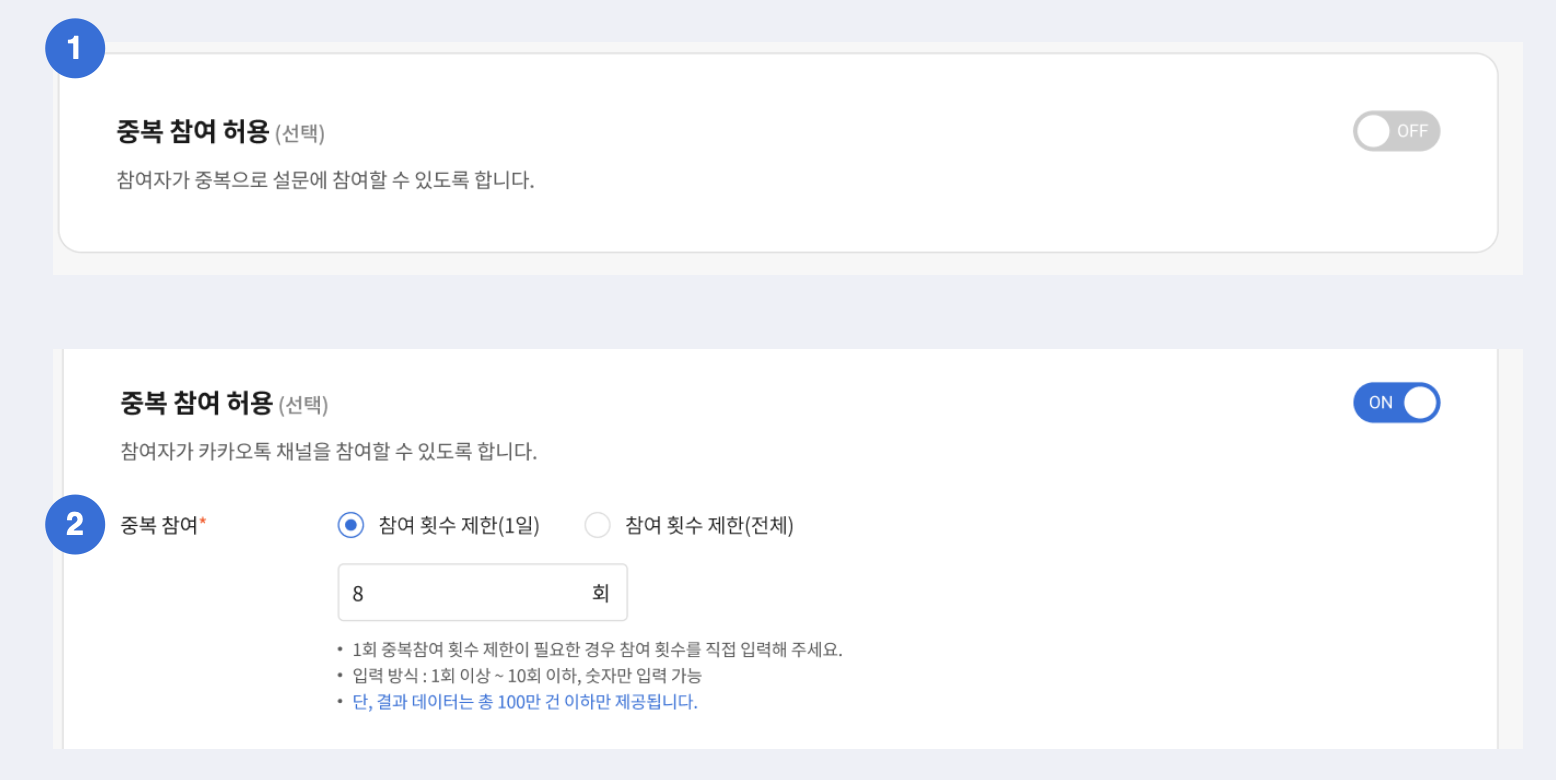
Task: Click the 회 unit inside the count field
Action: [x=600, y=593]
